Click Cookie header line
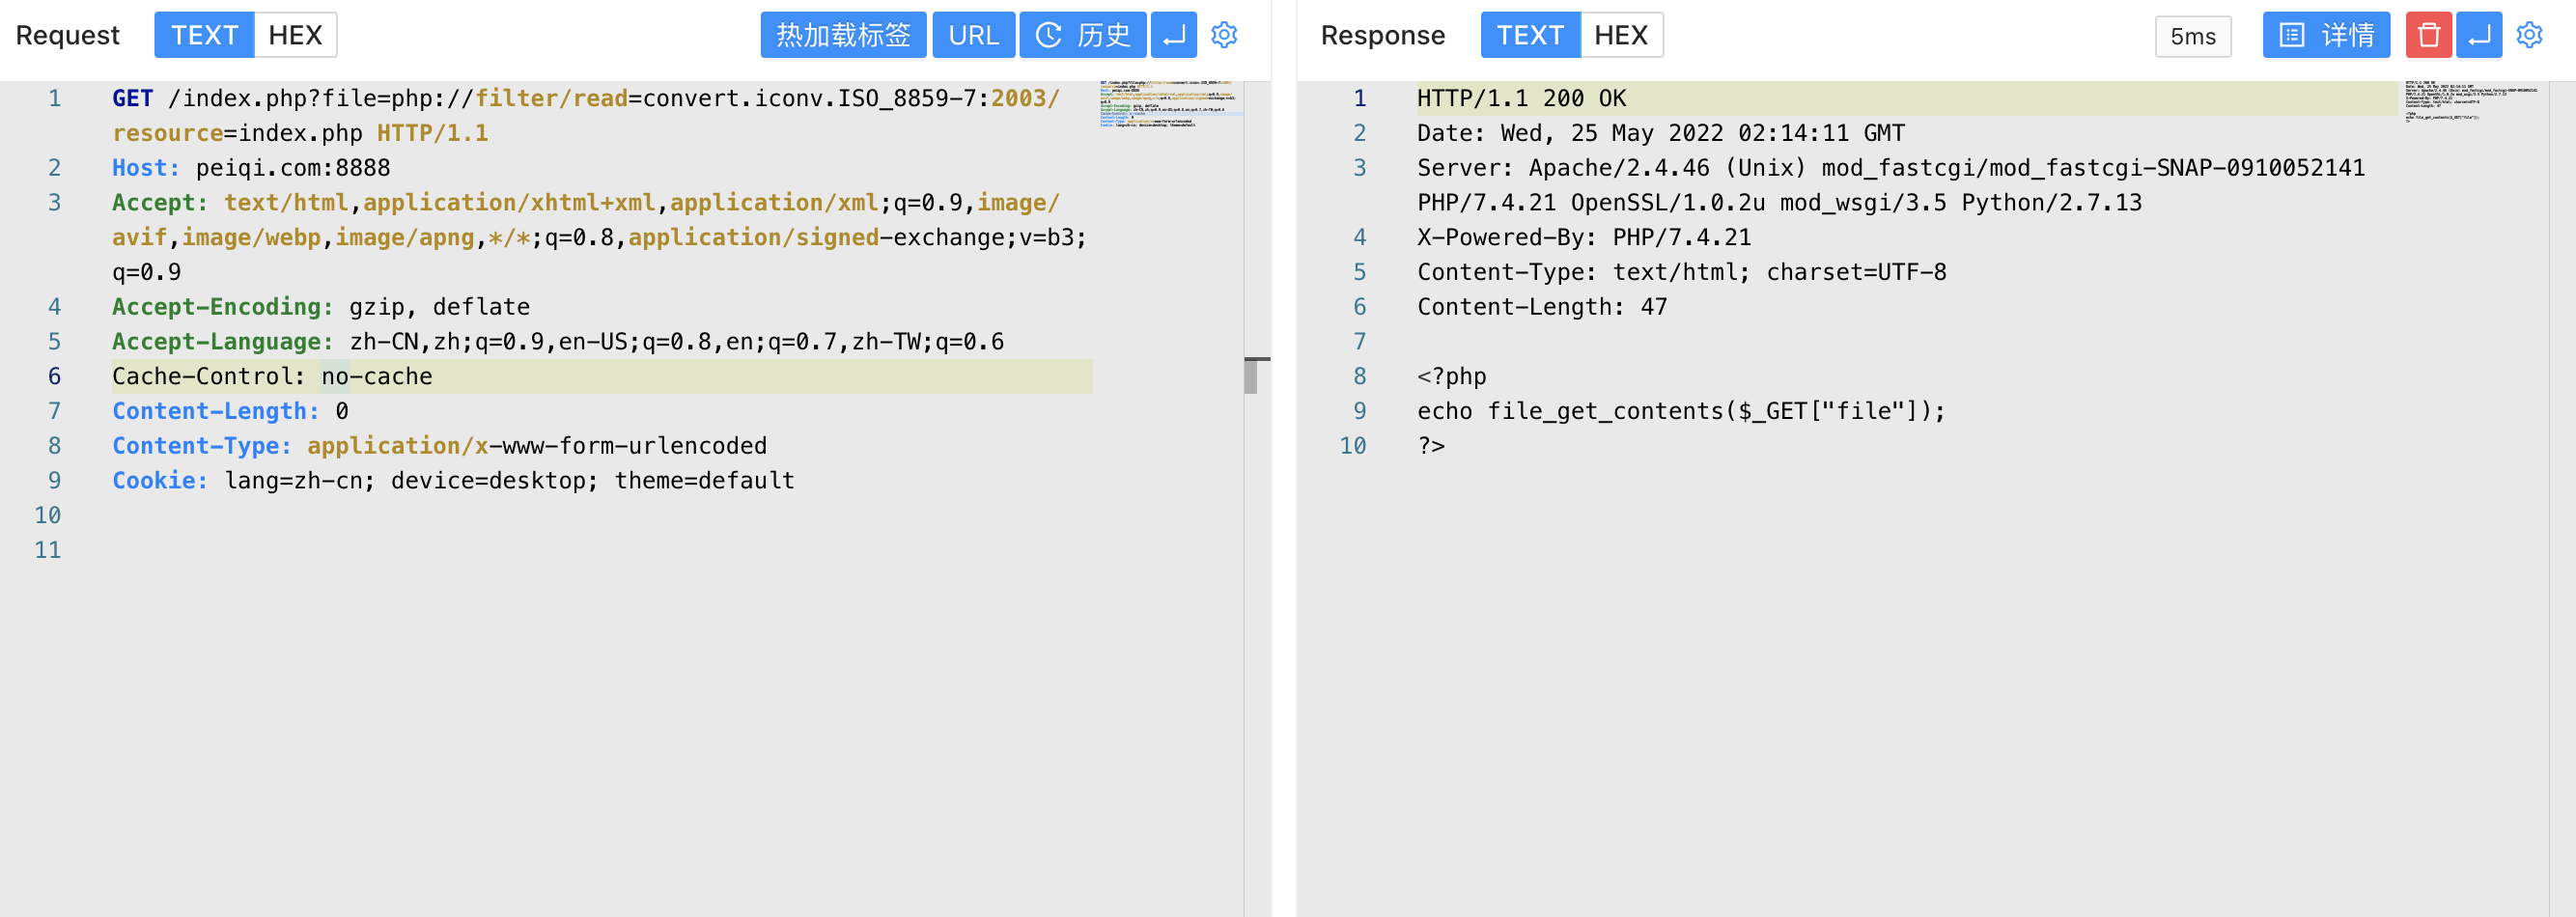The image size is (2576, 917). [453, 480]
